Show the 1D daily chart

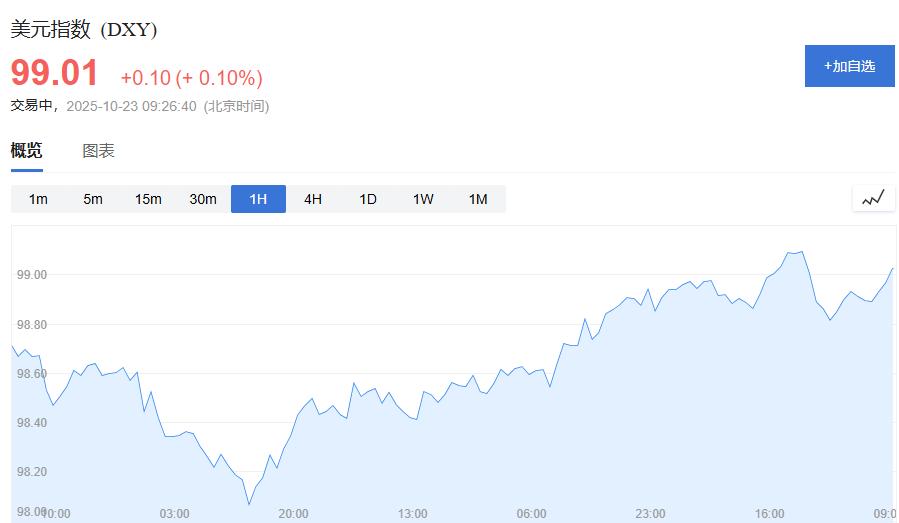pos(368,199)
